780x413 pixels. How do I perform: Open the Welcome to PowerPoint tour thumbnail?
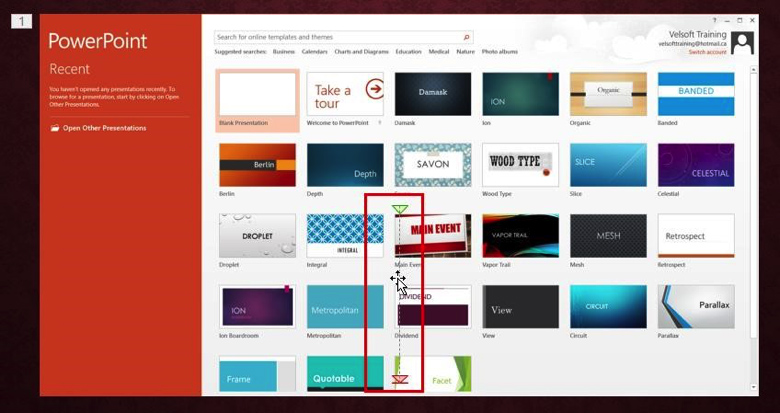345,95
